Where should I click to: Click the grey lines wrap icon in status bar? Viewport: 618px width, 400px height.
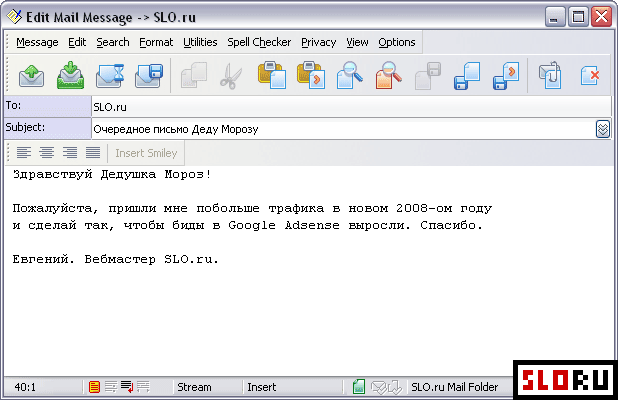pyautogui.click(x=111, y=387)
